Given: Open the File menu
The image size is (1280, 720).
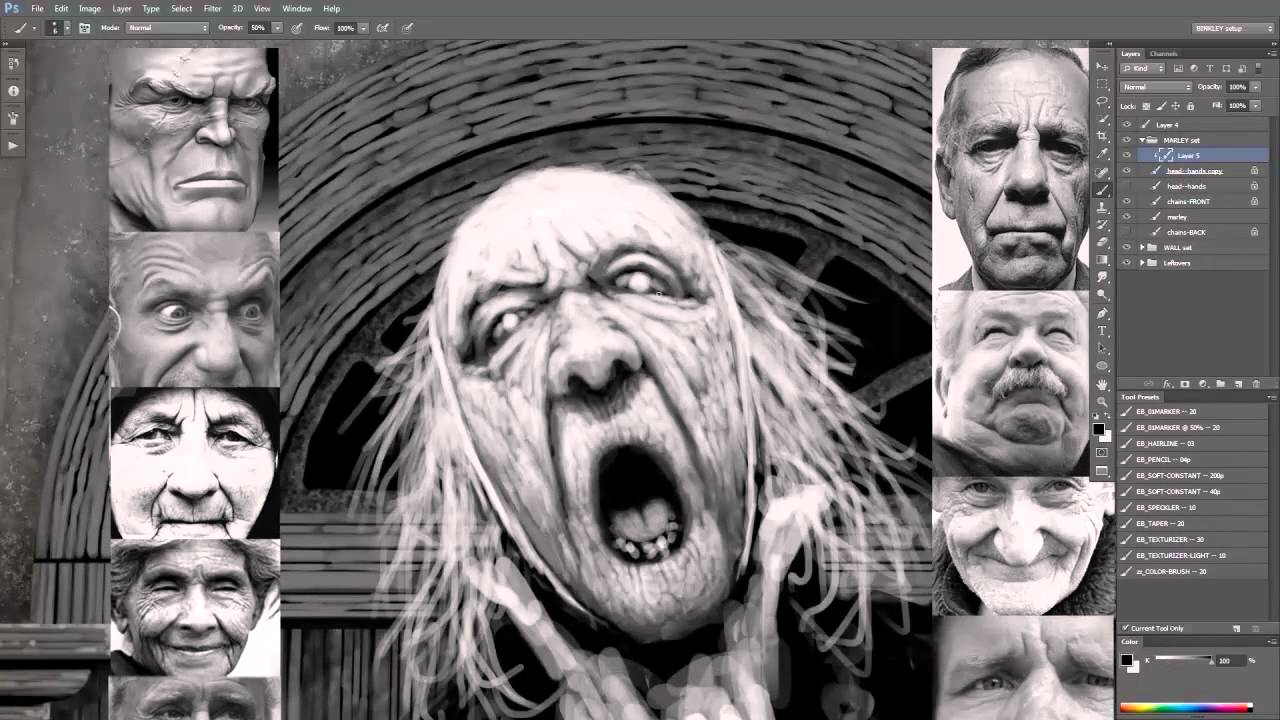Looking at the screenshot, I should pyautogui.click(x=37, y=8).
